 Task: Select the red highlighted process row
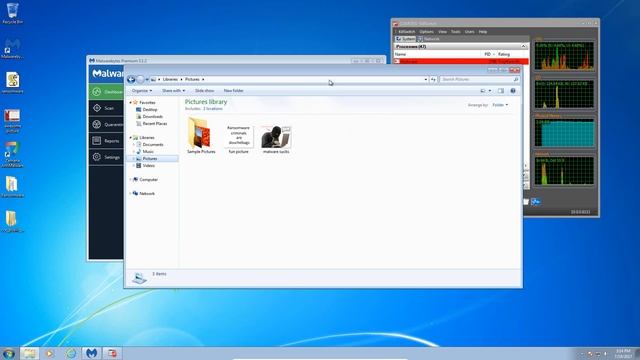click(461, 61)
